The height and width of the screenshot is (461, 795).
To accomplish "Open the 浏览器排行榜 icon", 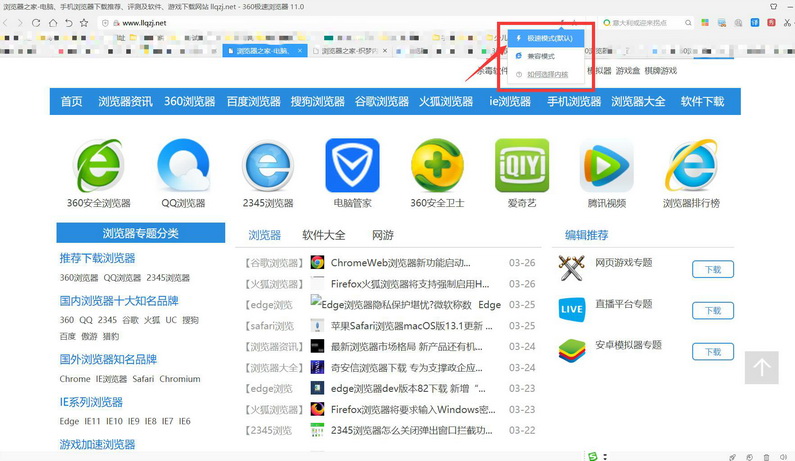I will tap(691, 165).
